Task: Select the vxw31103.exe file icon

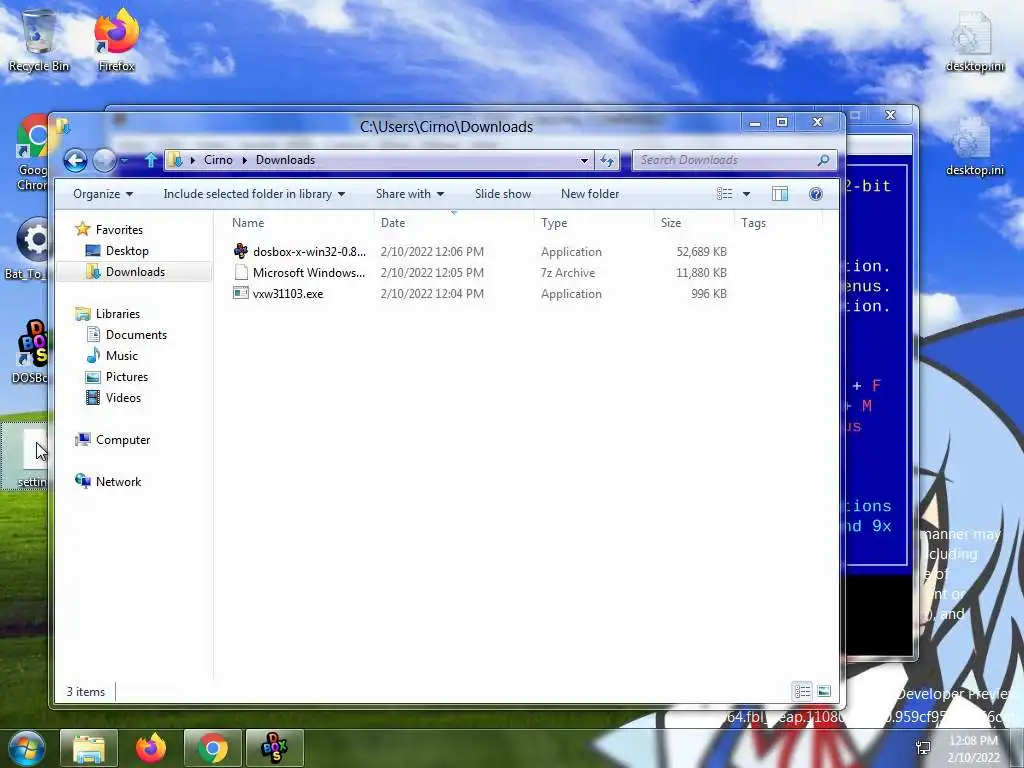Action: click(241, 293)
